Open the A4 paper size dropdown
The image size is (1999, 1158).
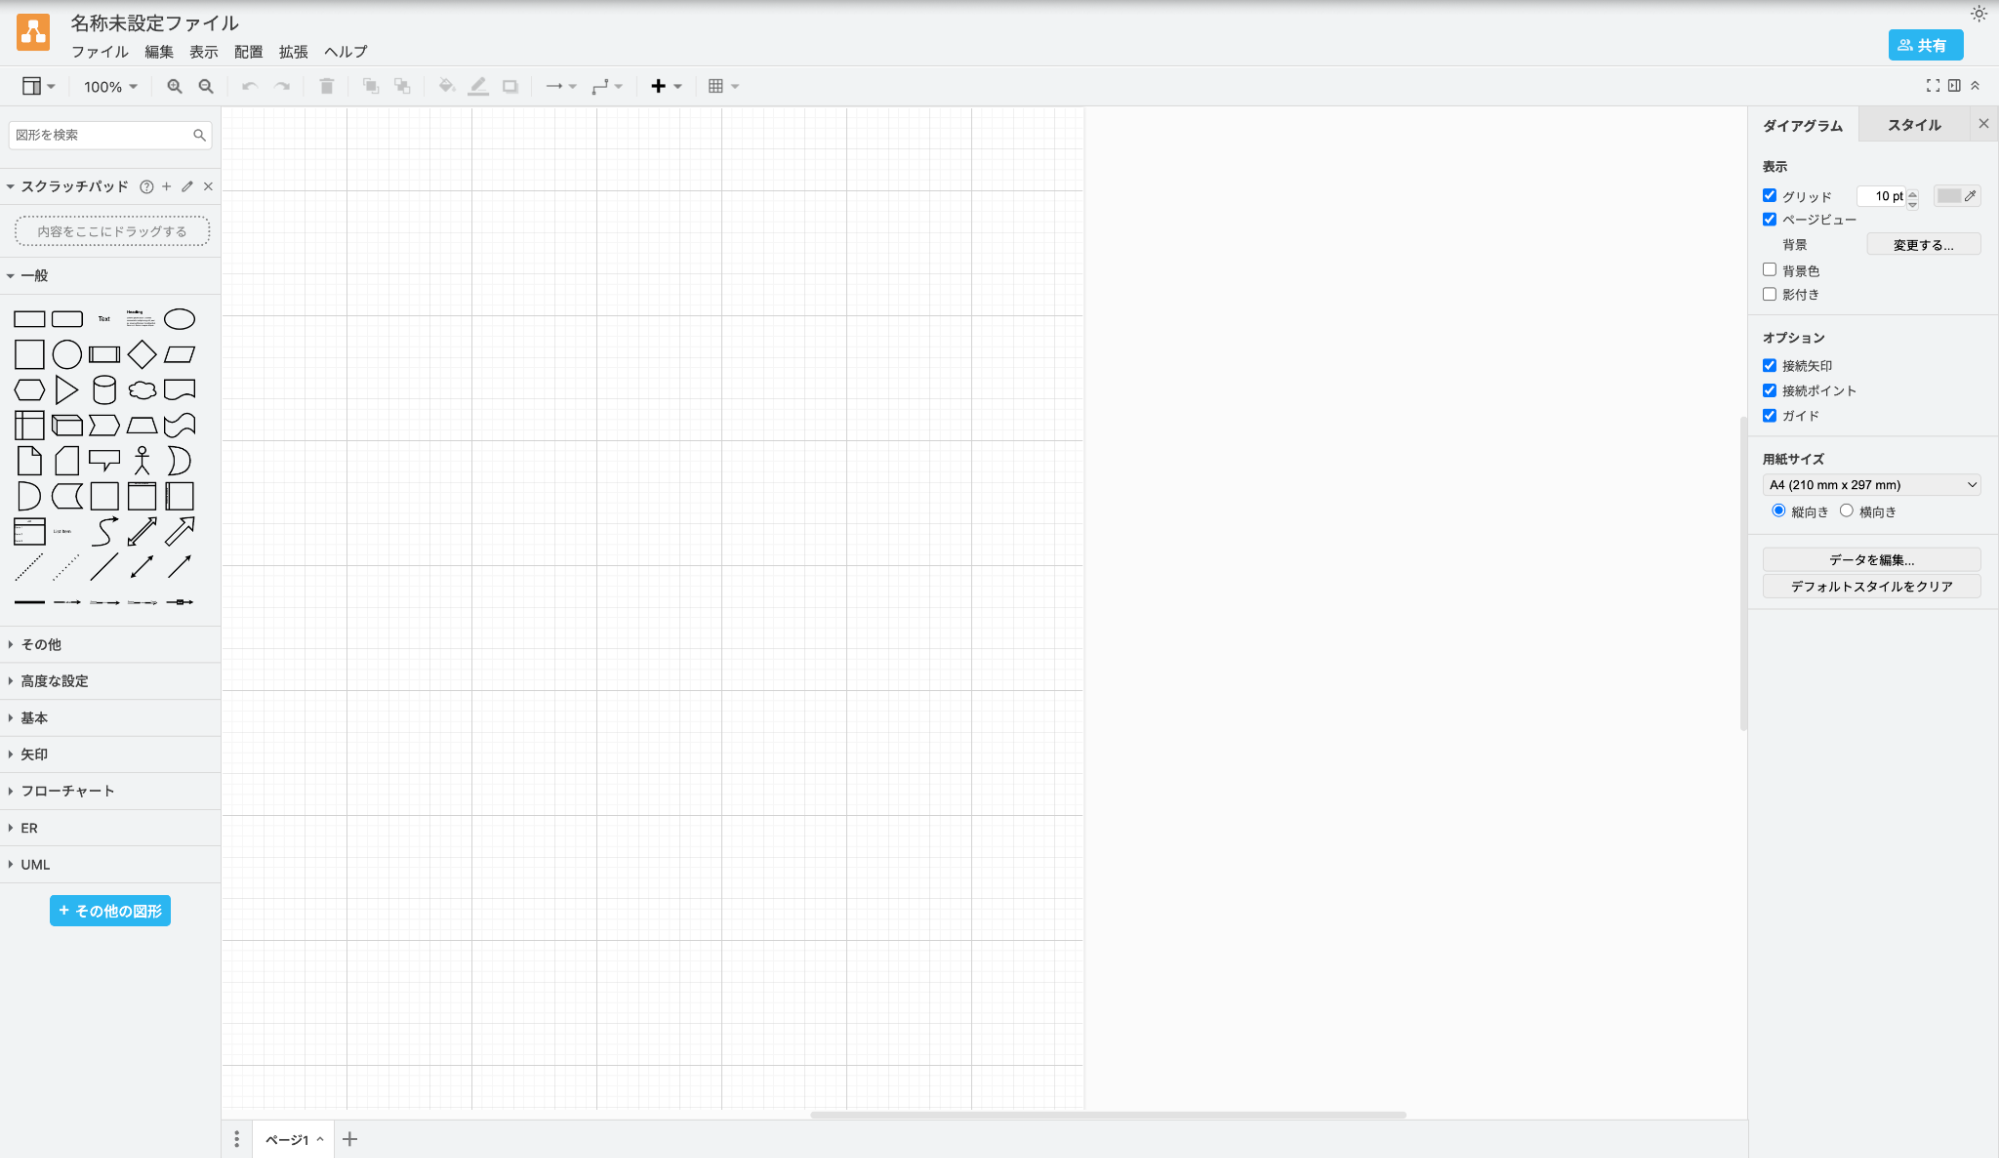click(1871, 485)
